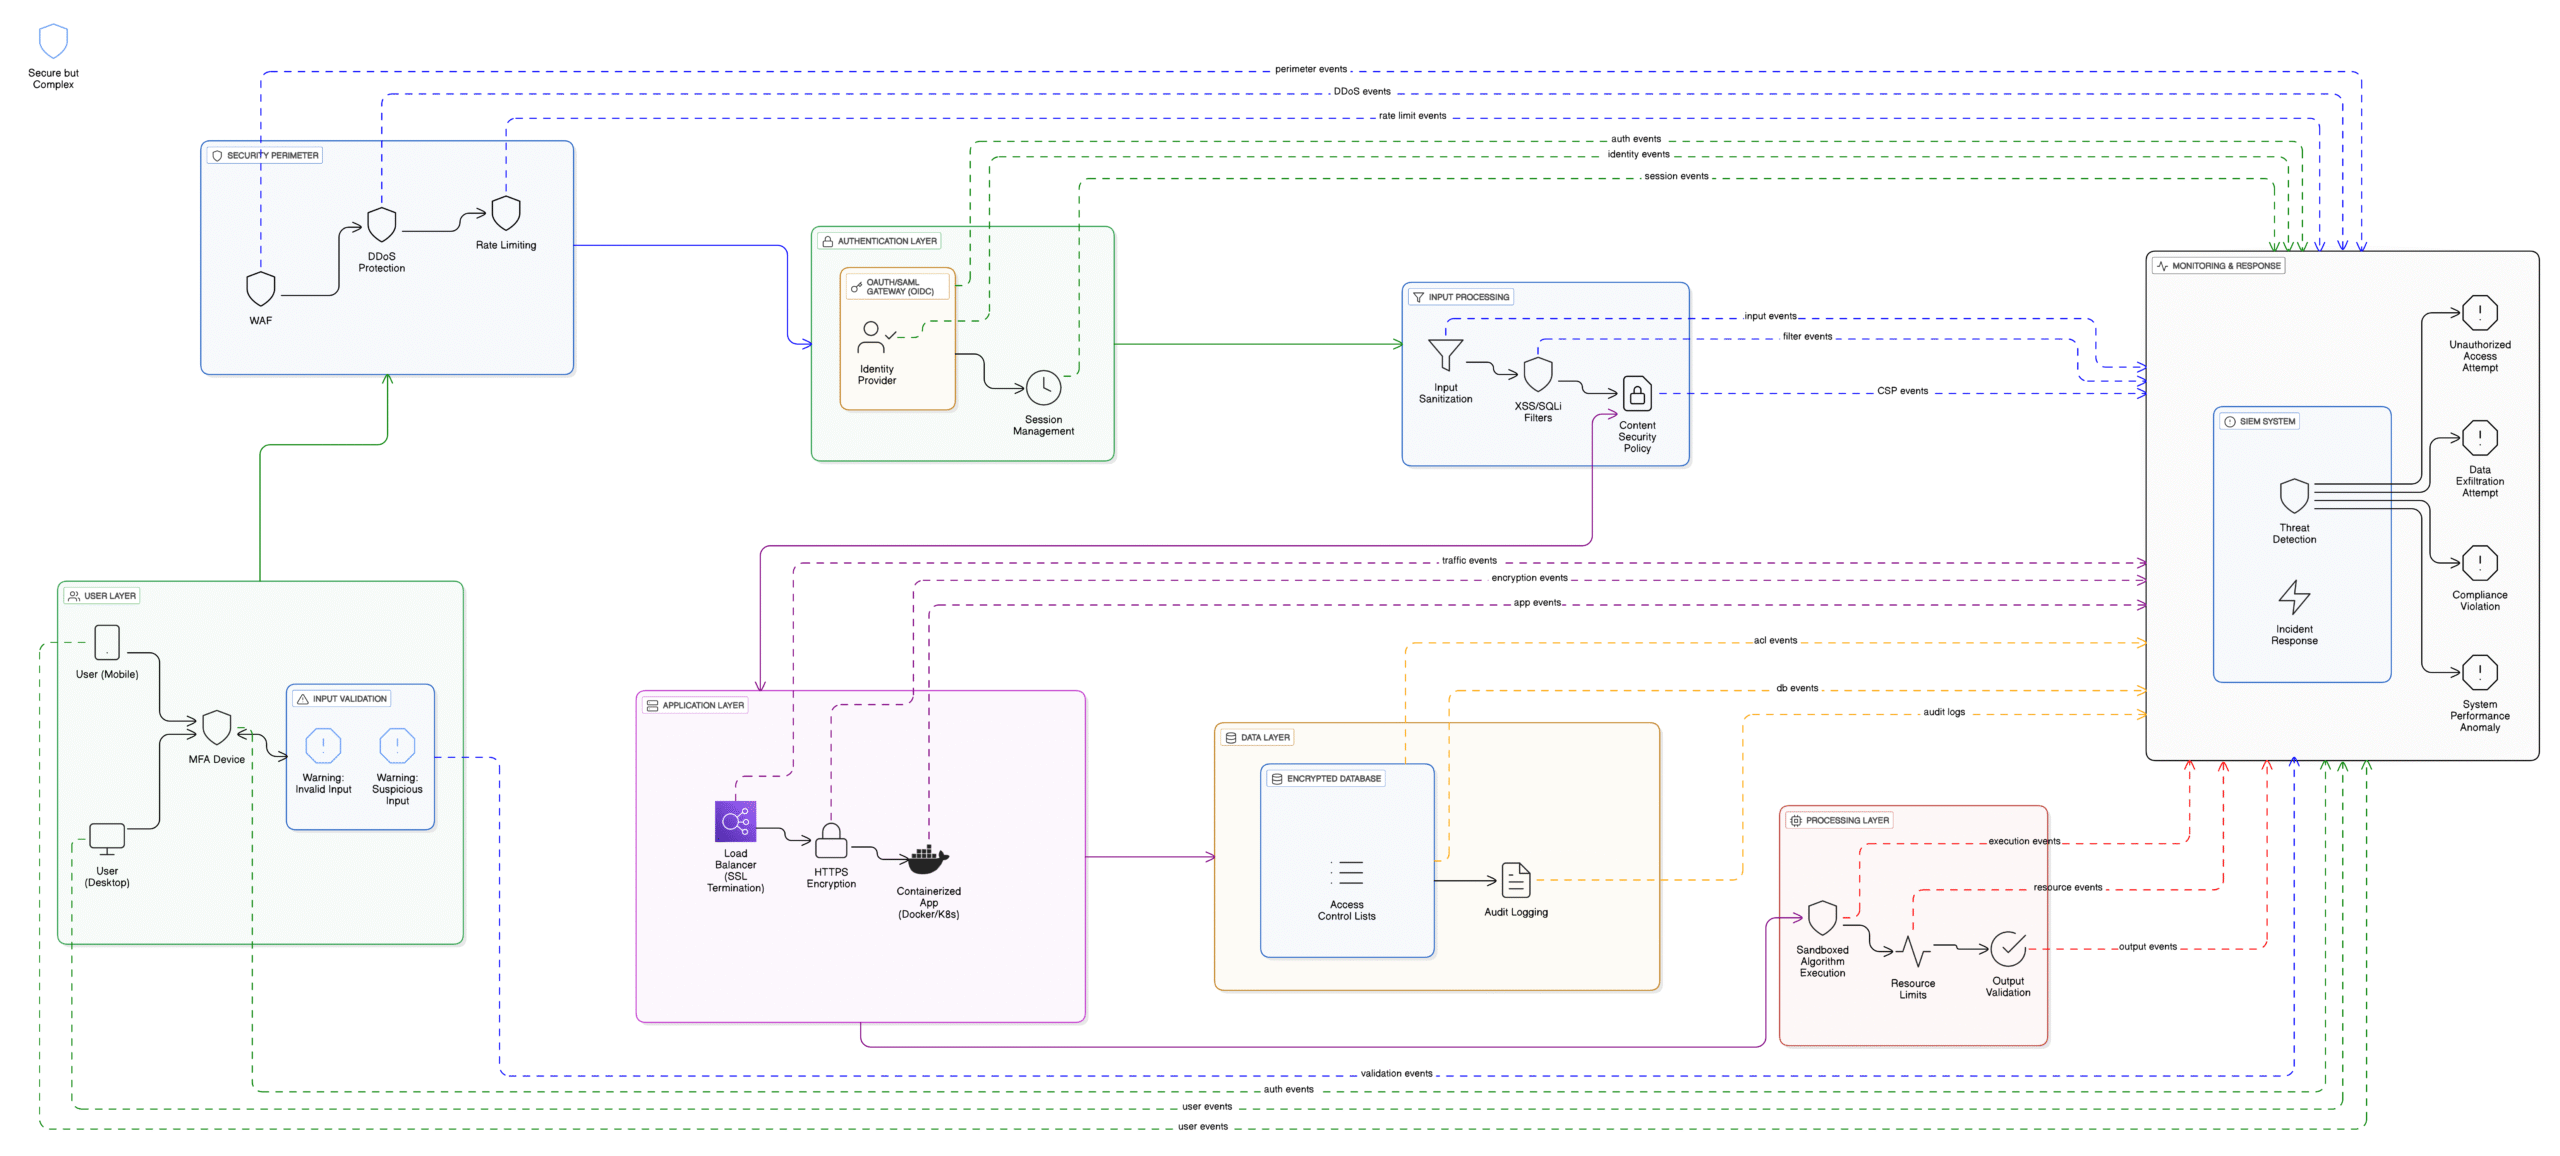Click the Warning: Suspicious Input icon

(397, 746)
